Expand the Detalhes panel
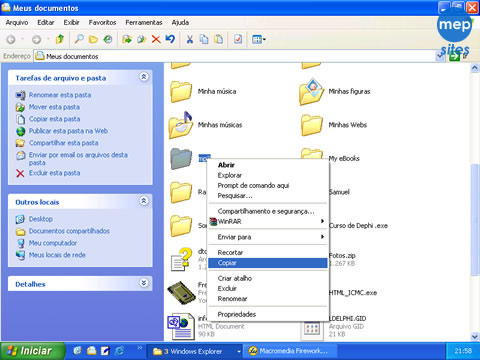Screen dimensions: 480x360 pos(144,283)
